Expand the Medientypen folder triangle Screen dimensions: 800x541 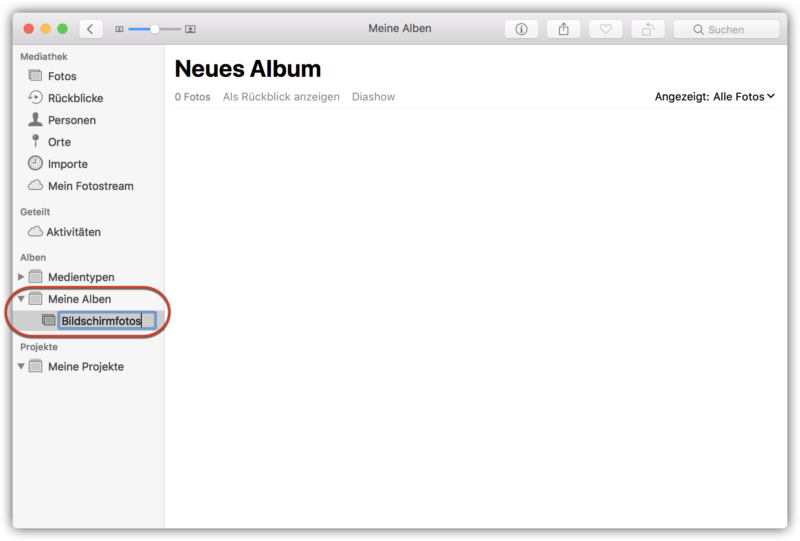pos(21,277)
